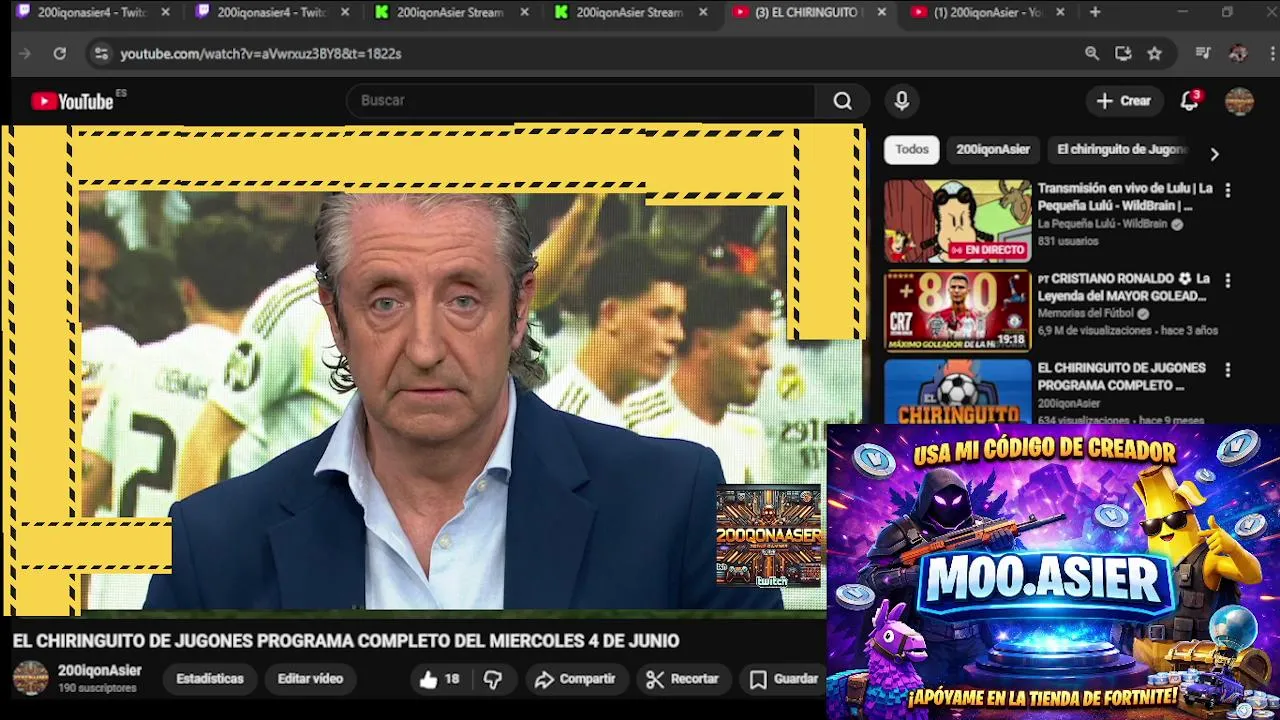Open the notifications bell

click(1189, 100)
